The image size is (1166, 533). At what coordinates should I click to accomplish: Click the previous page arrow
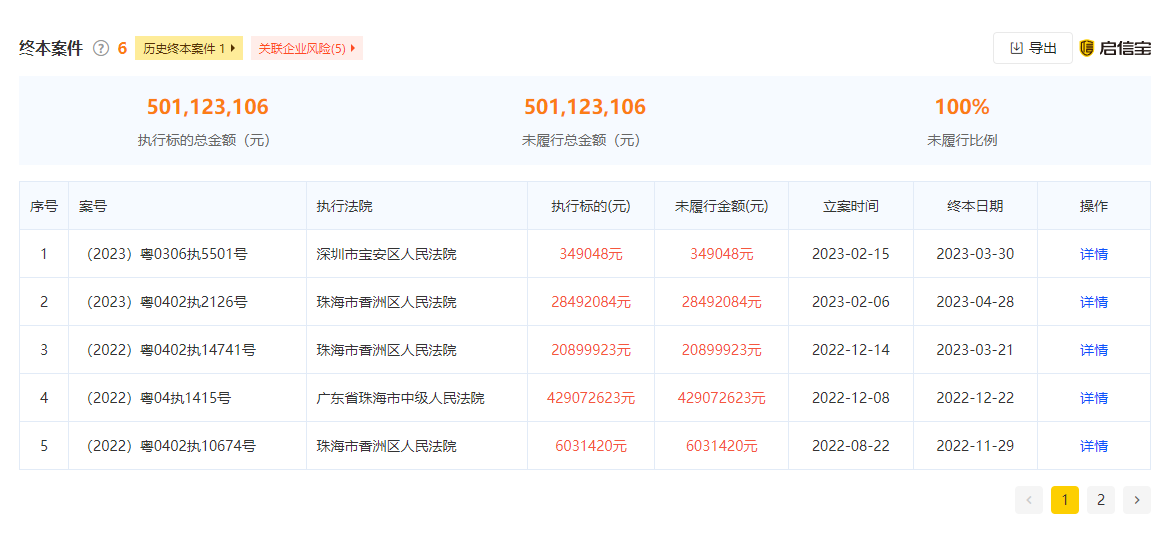coord(1028,500)
